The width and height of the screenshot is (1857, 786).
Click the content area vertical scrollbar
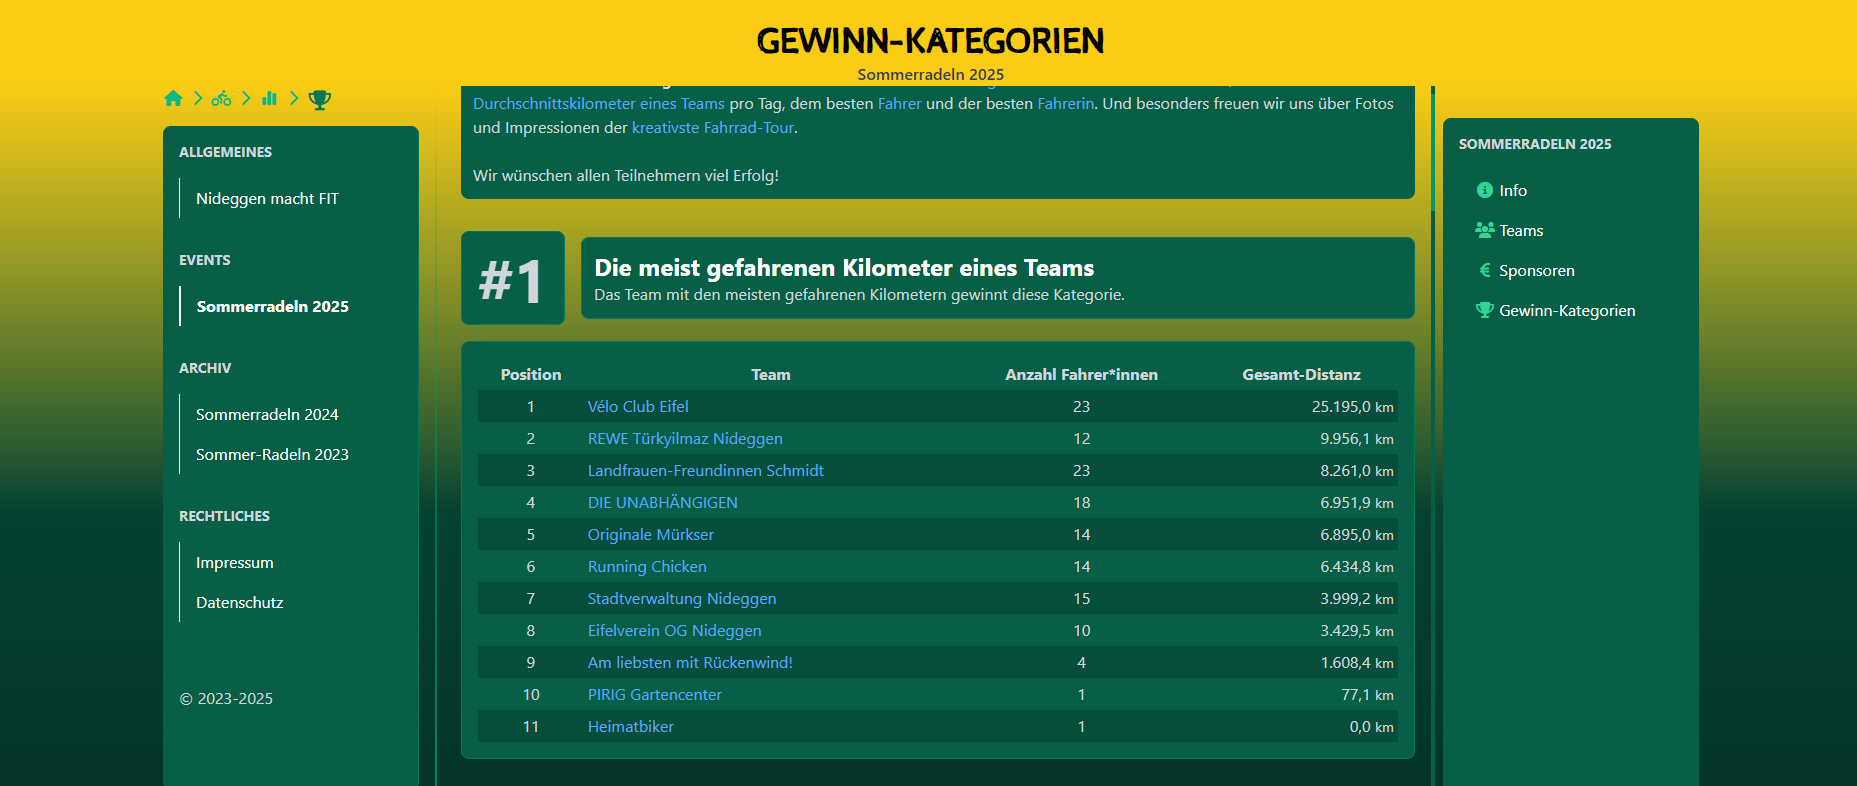(1432, 150)
